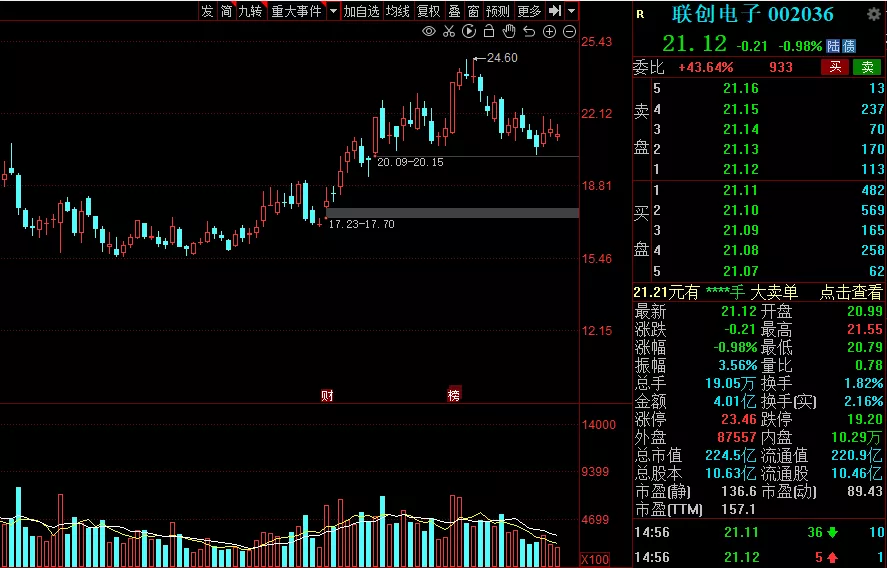
Task: Click the 24.60 high price label
Action: point(502,58)
